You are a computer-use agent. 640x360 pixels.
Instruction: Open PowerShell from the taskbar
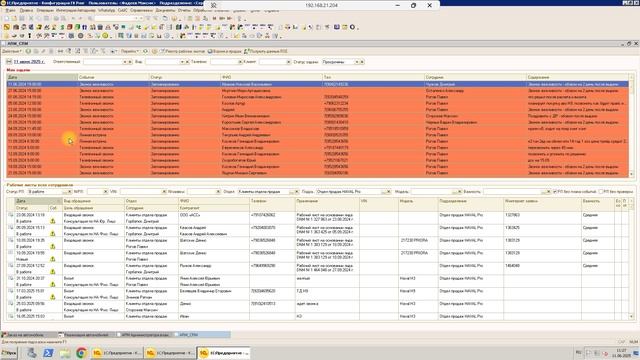(48, 353)
